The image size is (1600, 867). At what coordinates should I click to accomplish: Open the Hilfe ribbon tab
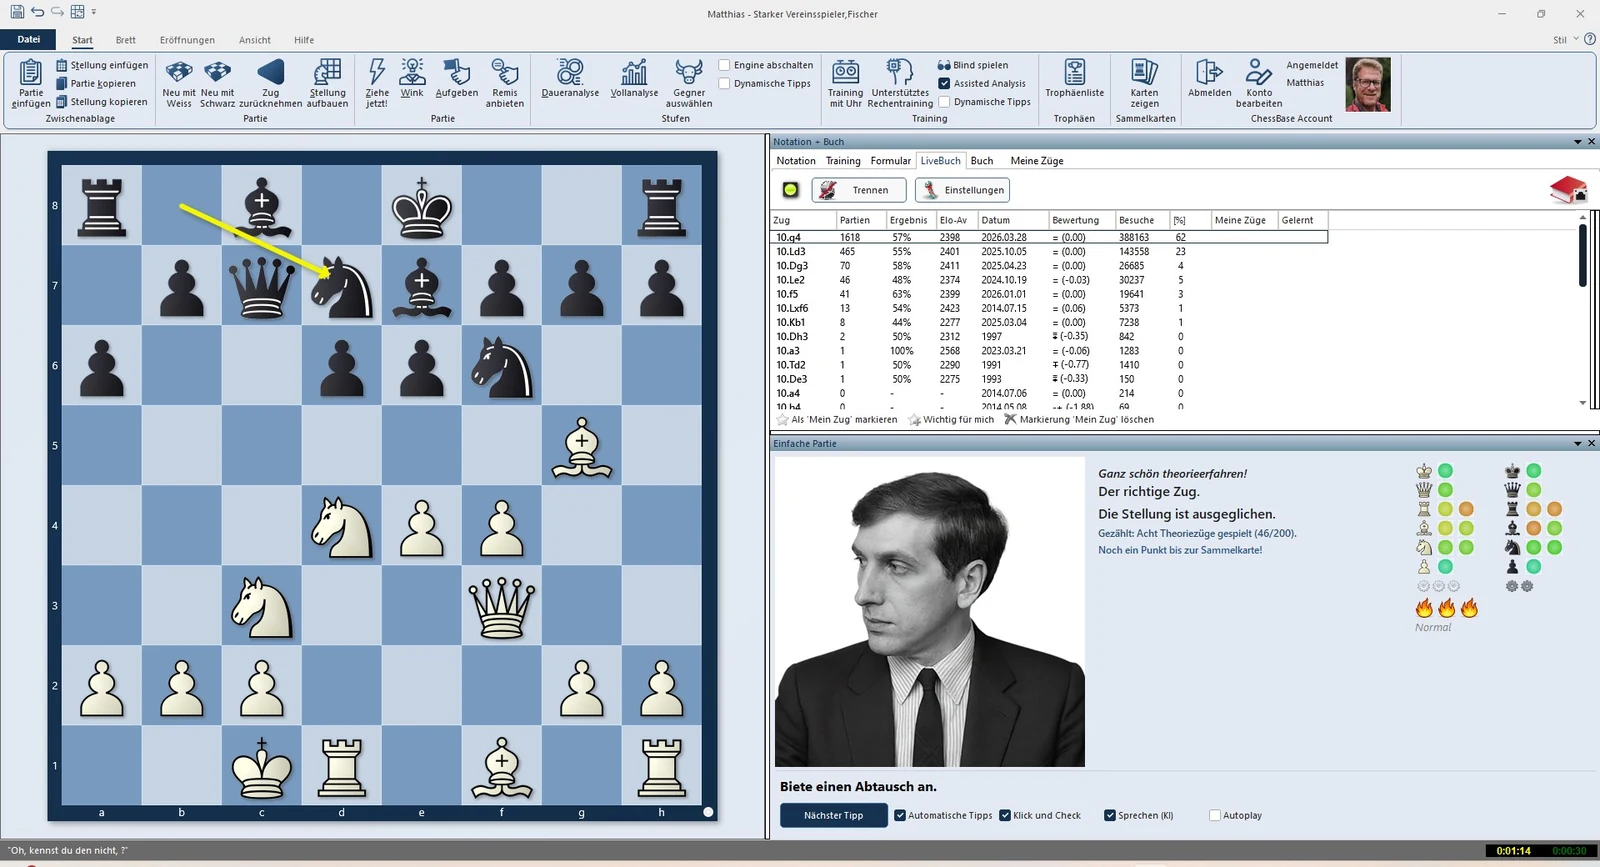pos(304,40)
